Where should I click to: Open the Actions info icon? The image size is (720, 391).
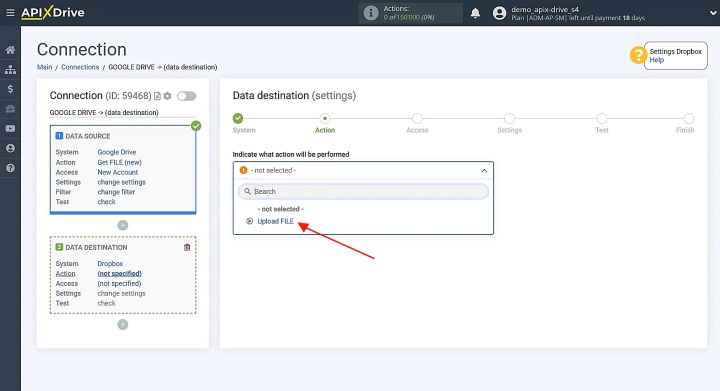371,13
